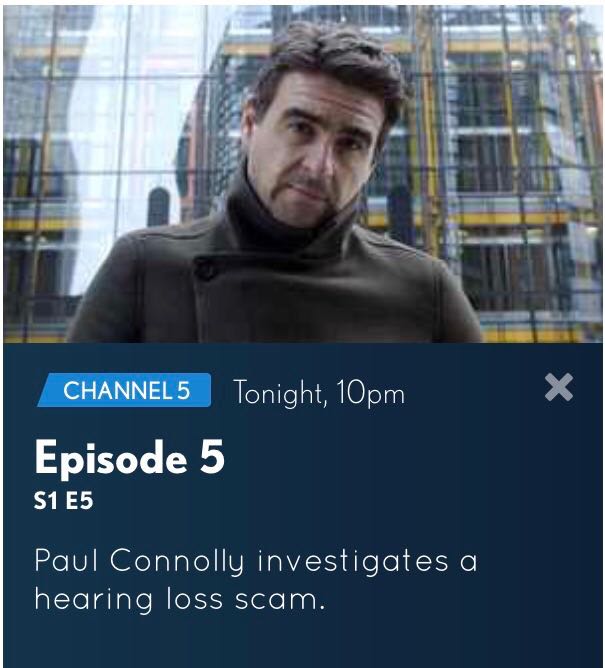Screen dimensions: 605x668
Task: Select the S1 E5 label
Action: pos(63,501)
